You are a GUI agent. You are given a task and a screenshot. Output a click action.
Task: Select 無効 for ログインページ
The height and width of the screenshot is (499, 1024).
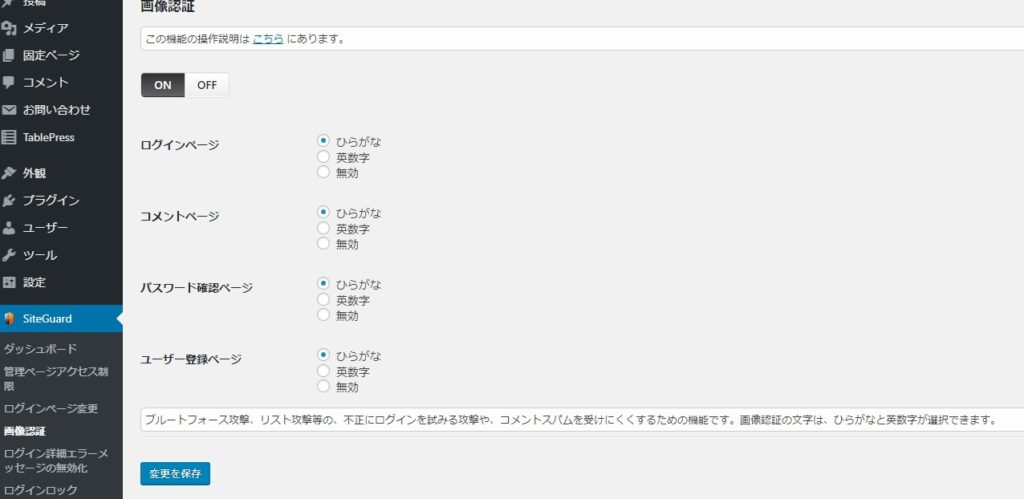coord(323,172)
